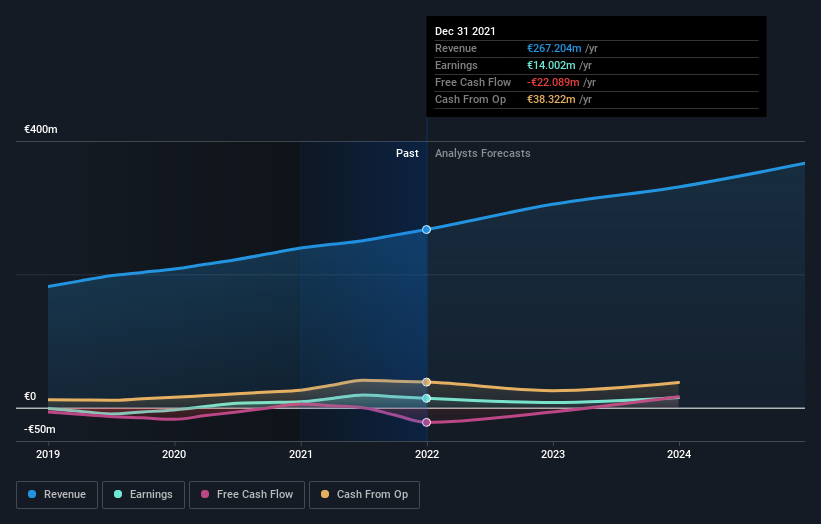Toggle the Revenue legend button
821x524 pixels.
(57, 495)
